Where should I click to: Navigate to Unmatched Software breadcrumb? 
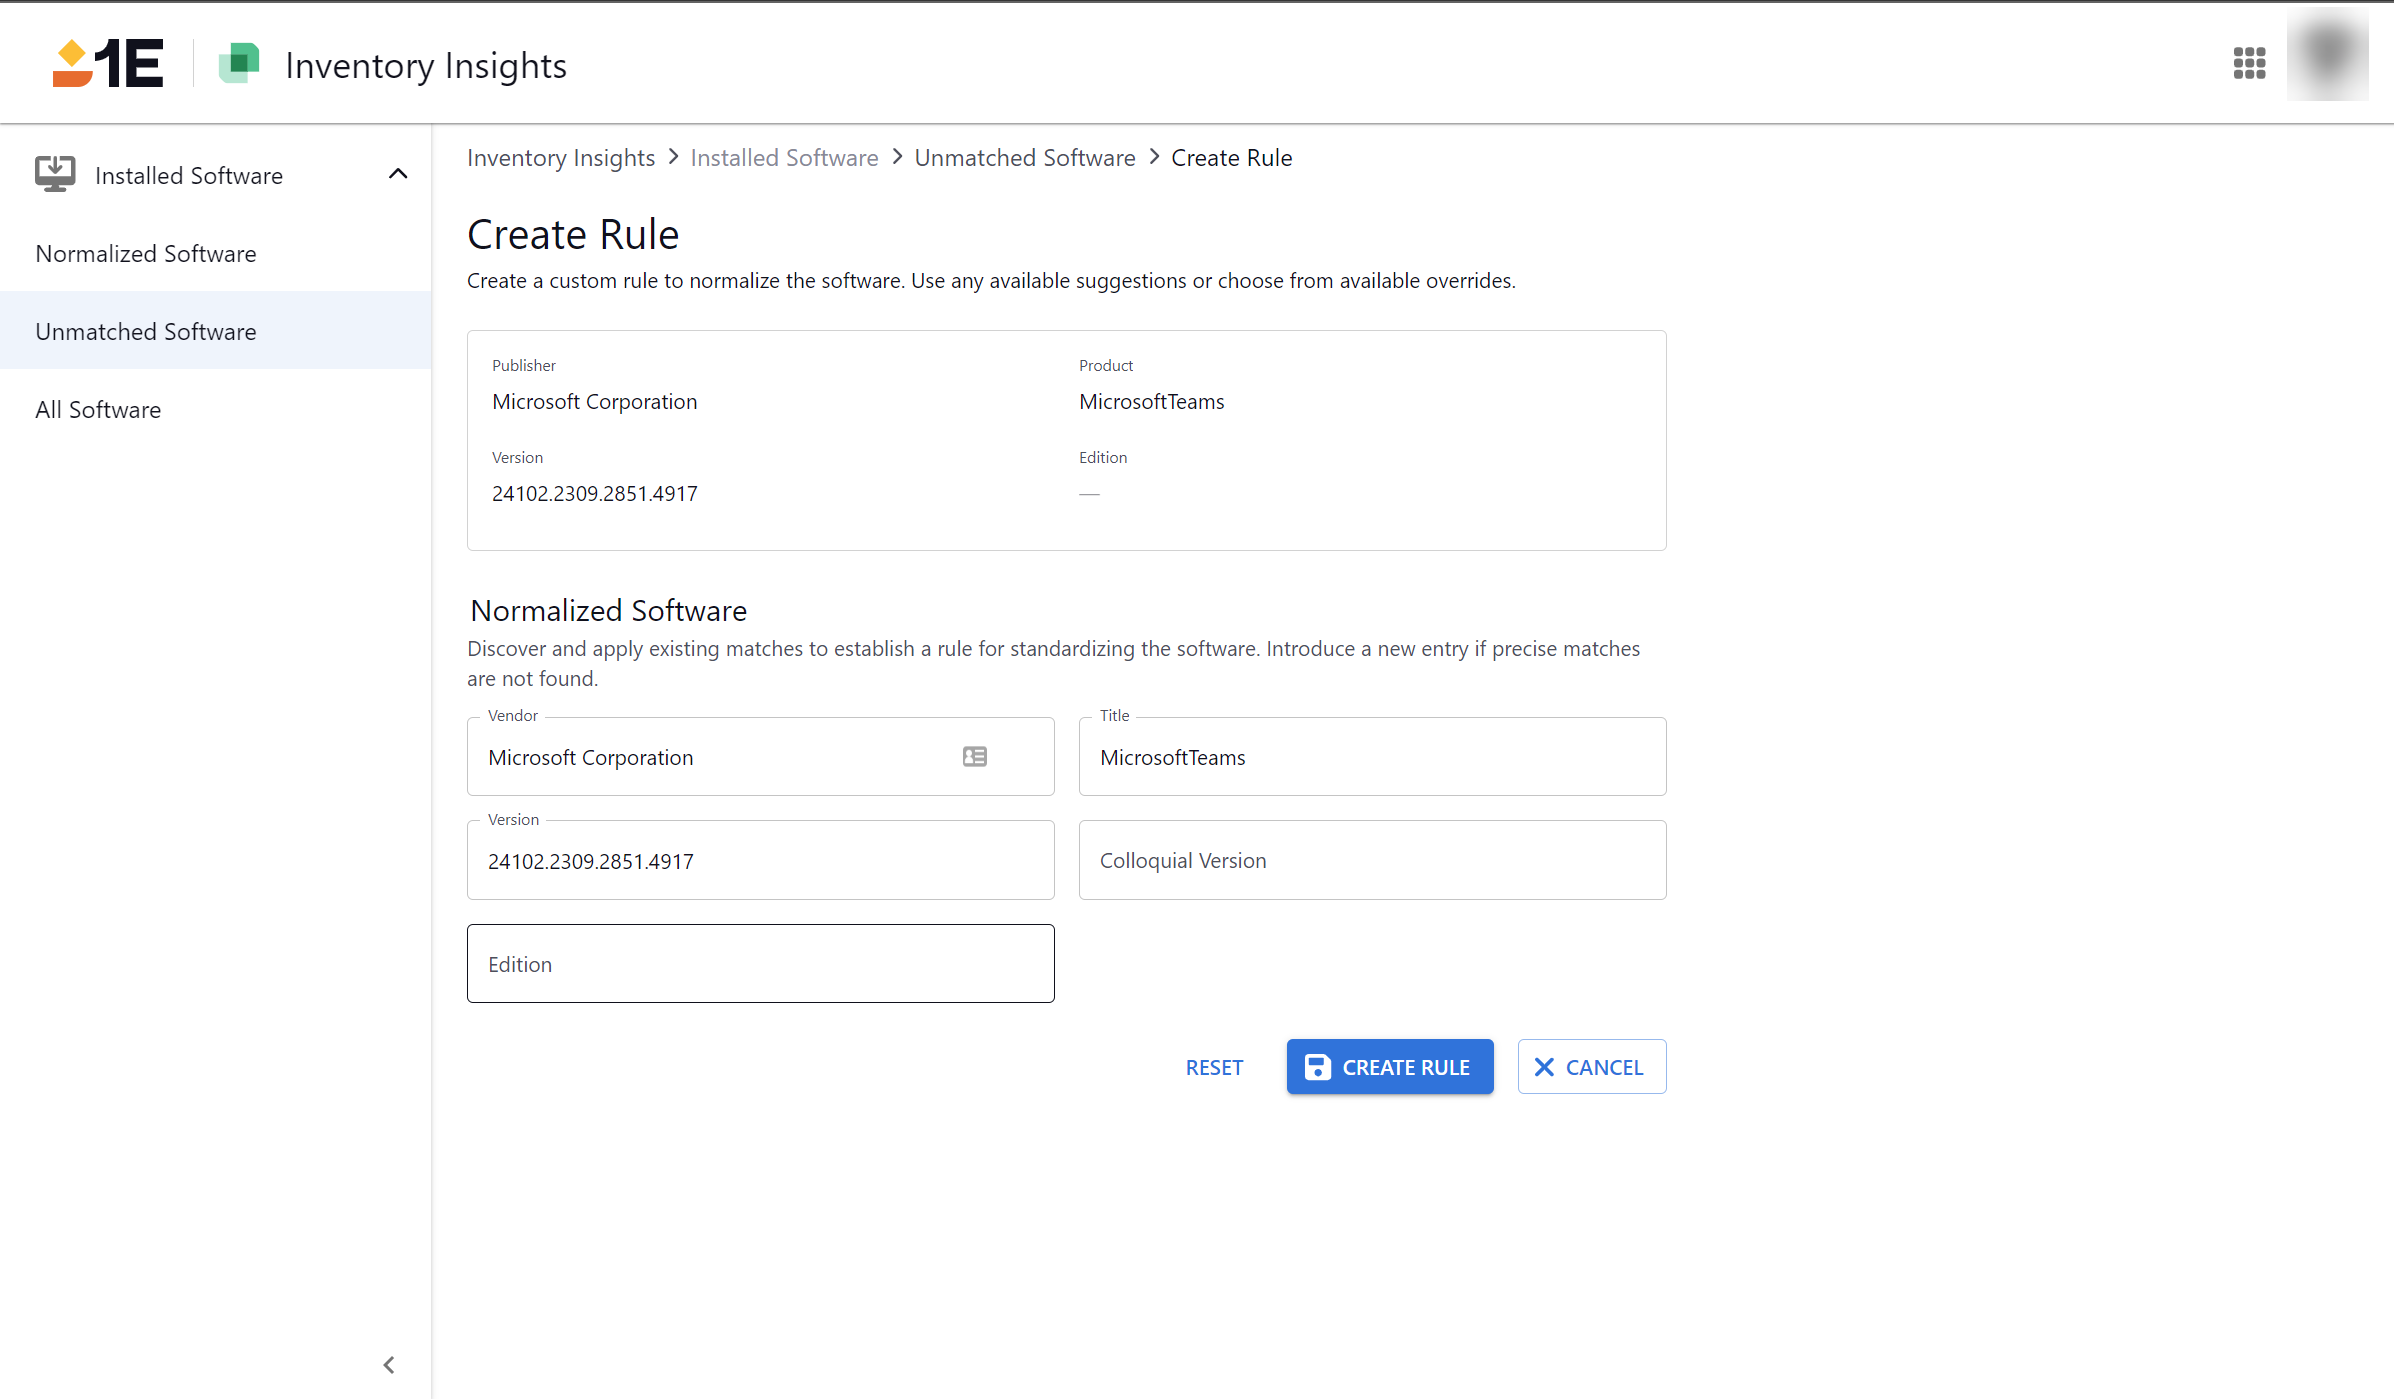coord(1024,158)
